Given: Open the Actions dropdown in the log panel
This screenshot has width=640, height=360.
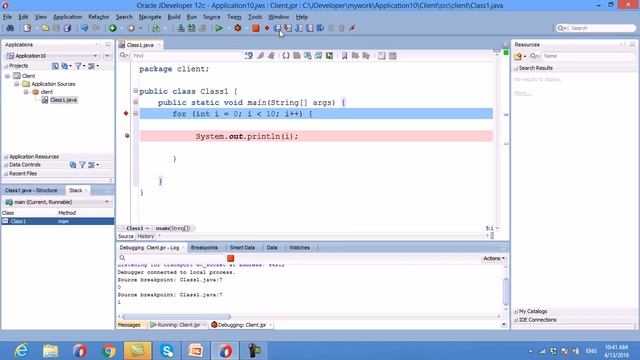Looking at the screenshot, I should (x=494, y=258).
